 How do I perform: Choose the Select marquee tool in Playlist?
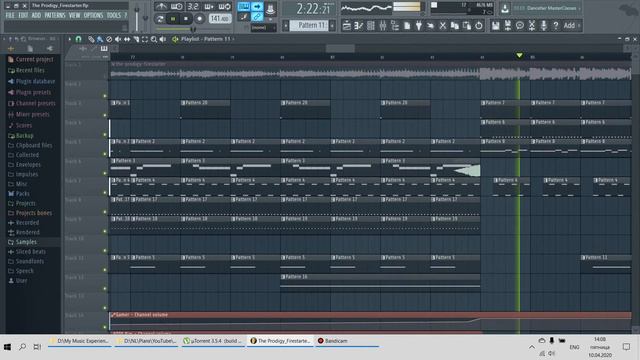pyautogui.click(x=145, y=39)
